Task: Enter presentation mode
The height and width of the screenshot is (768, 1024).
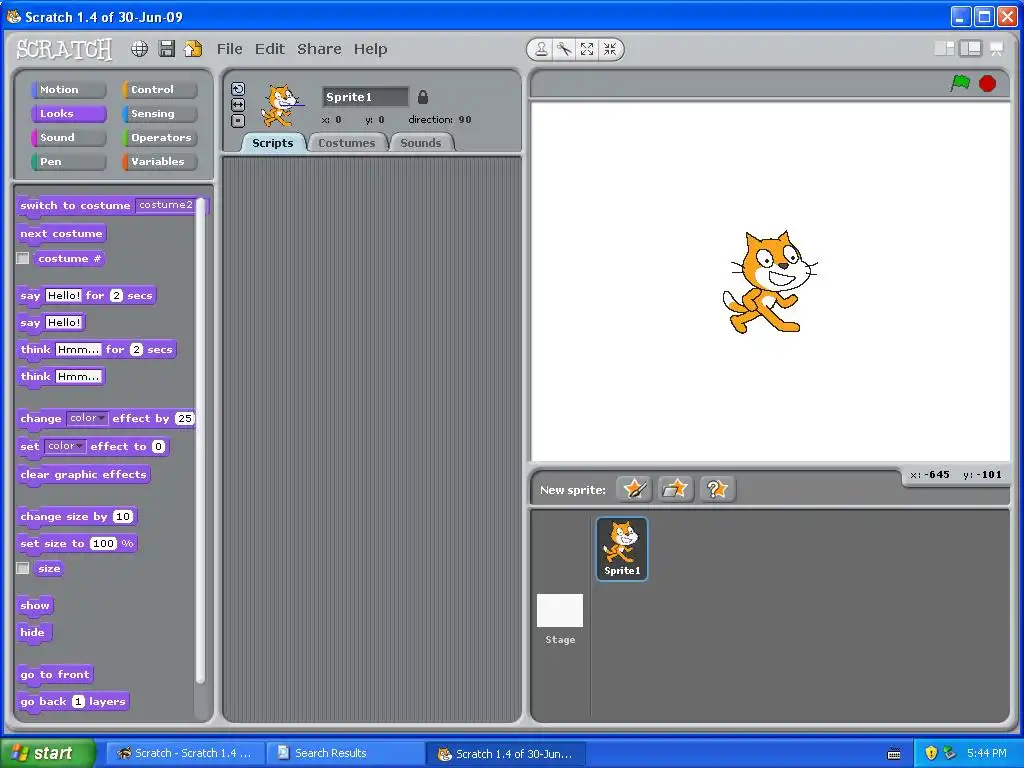Action: coord(997,48)
